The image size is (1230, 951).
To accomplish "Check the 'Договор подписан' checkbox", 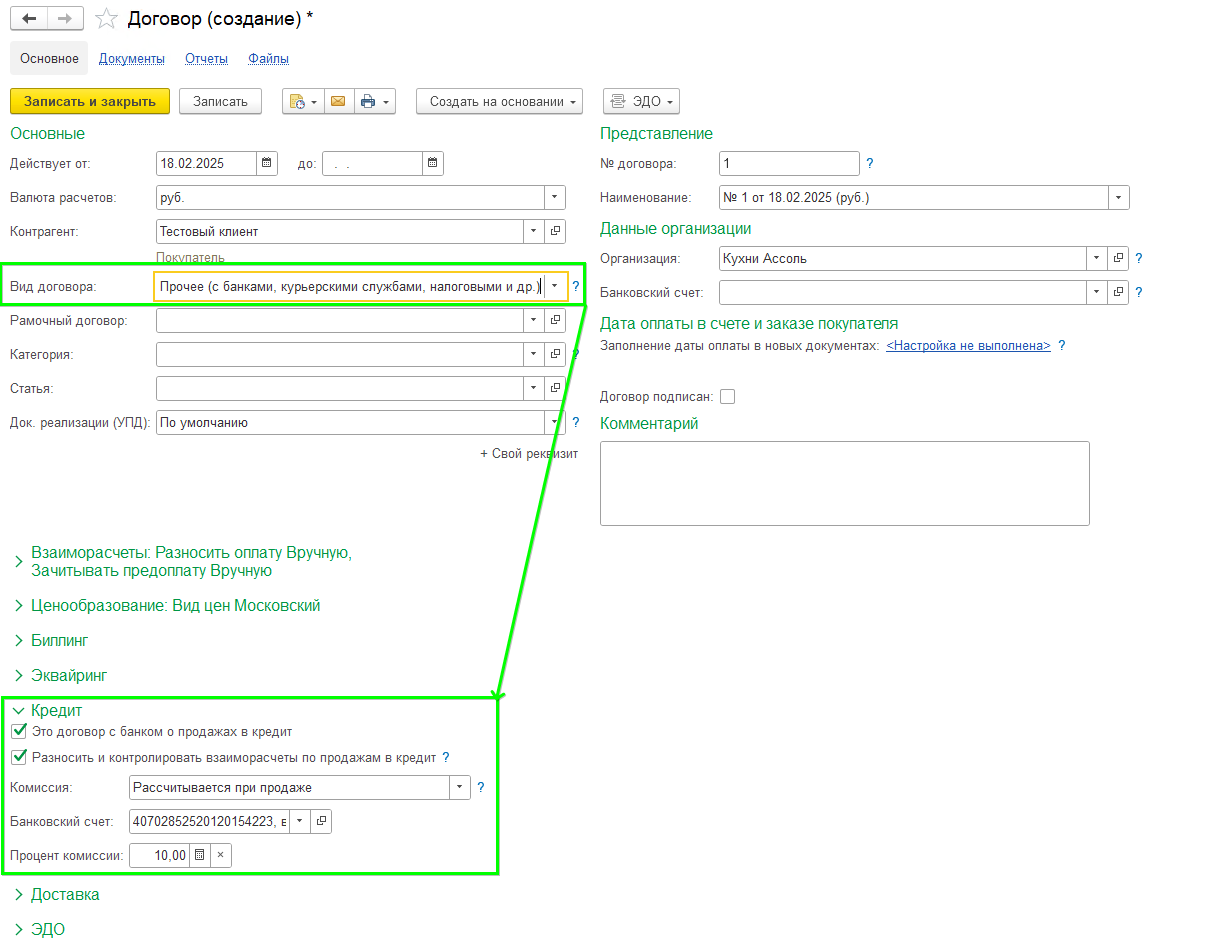I will coord(727,397).
